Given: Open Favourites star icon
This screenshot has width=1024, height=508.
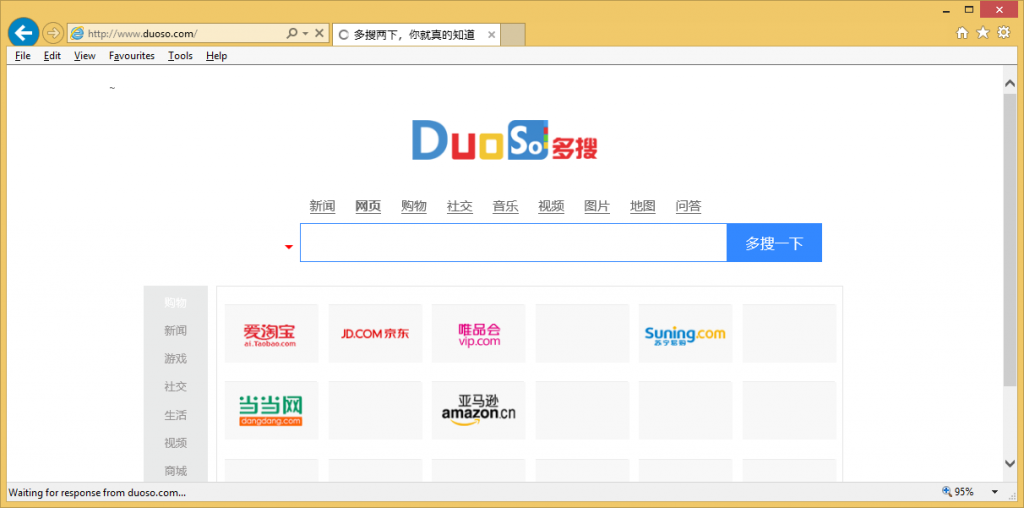Looking at the screenshot, I should click(983, 33).
